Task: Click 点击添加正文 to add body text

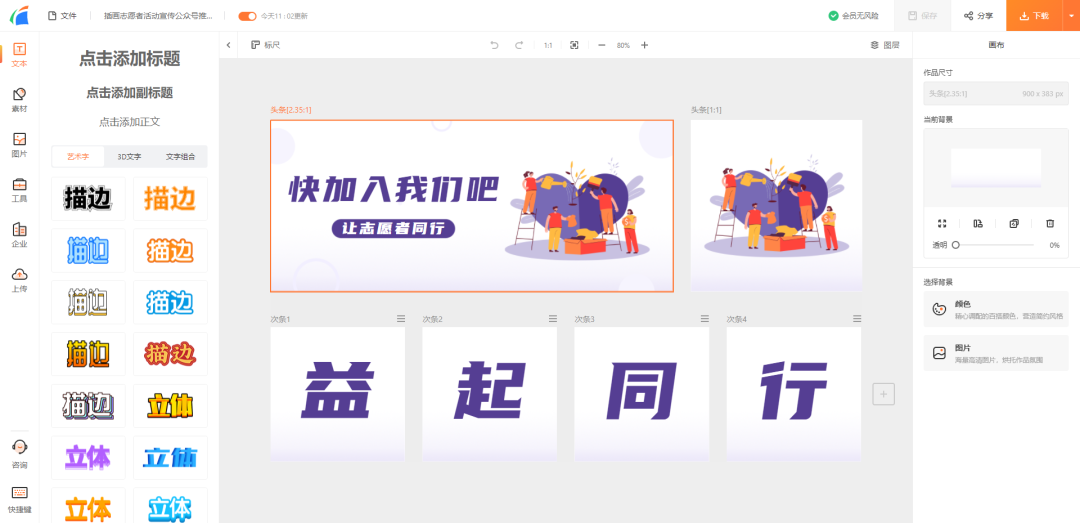Action: tap(129, 122)
